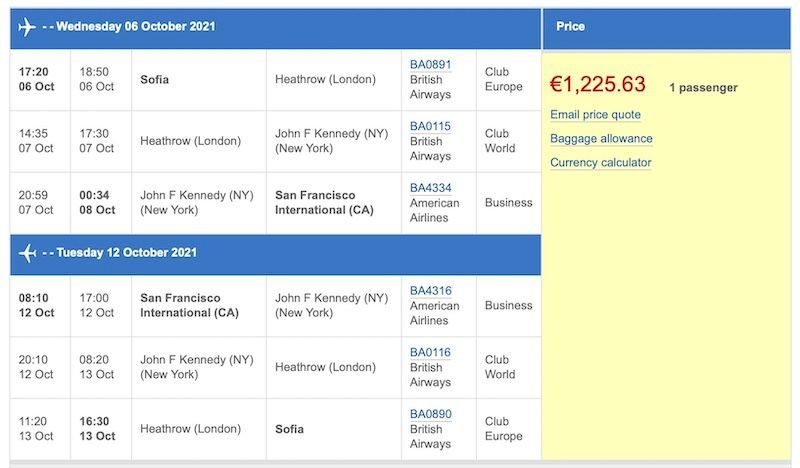Select the 17:20 06 Oct departure time
This screenshot has width=800, height=468.
click(36, 79)
